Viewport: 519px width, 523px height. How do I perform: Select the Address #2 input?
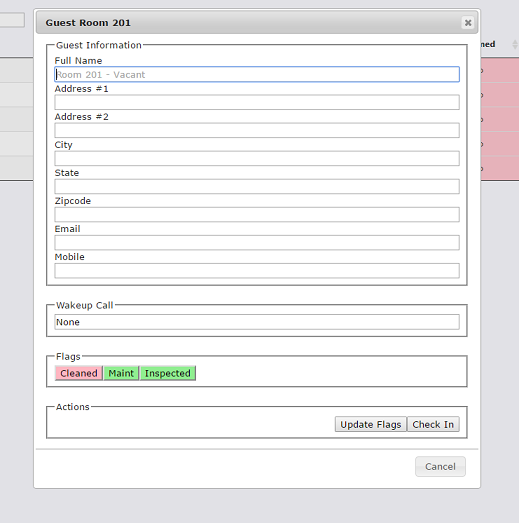tap(257, 130)
